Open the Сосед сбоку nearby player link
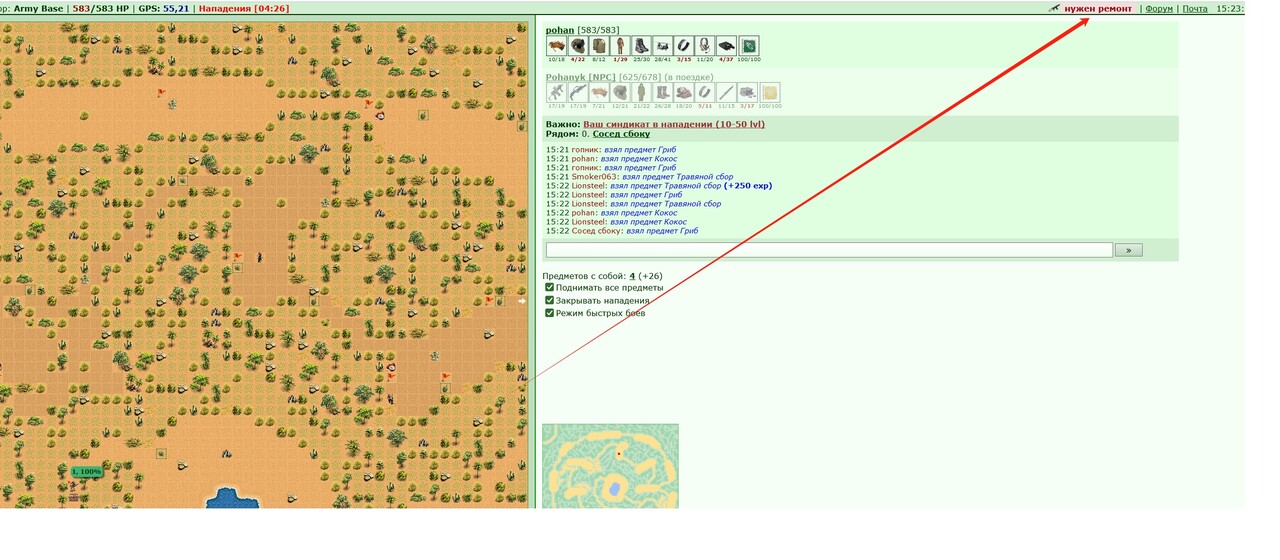The width and height of the screenshot is (1280, 560). [621, 134]
